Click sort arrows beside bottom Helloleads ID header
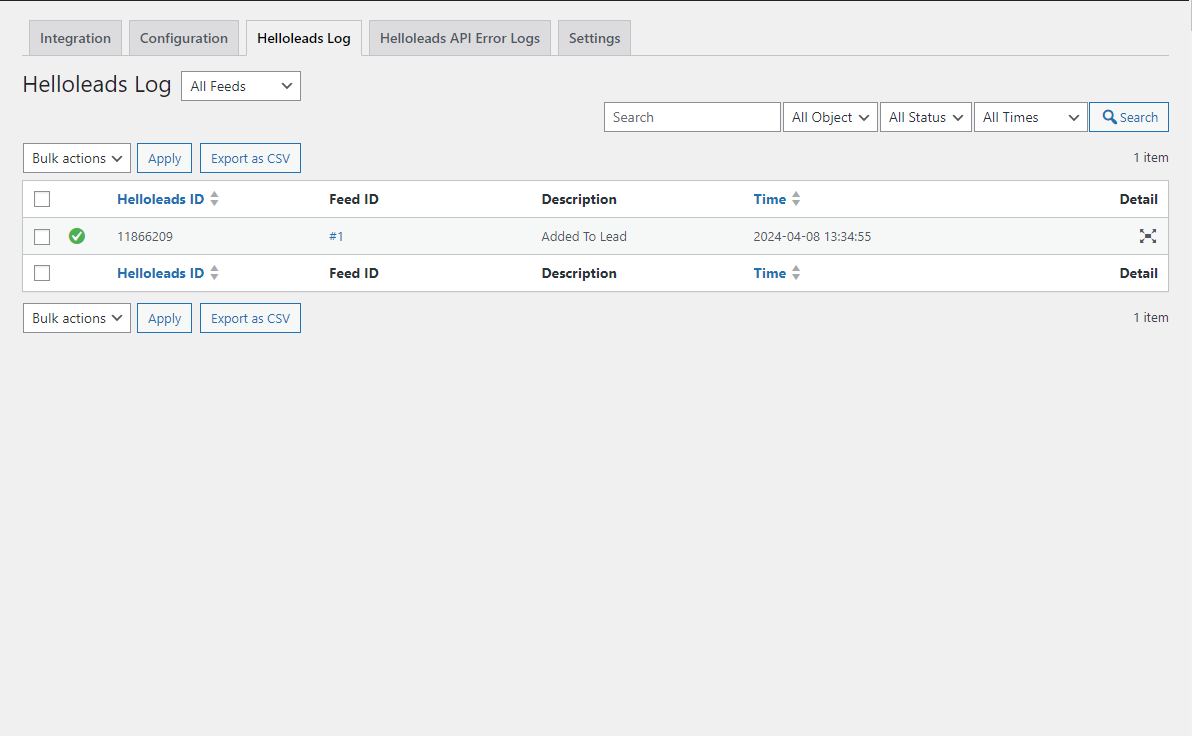Screen dimensions: 1192x736 click(214, 272)
